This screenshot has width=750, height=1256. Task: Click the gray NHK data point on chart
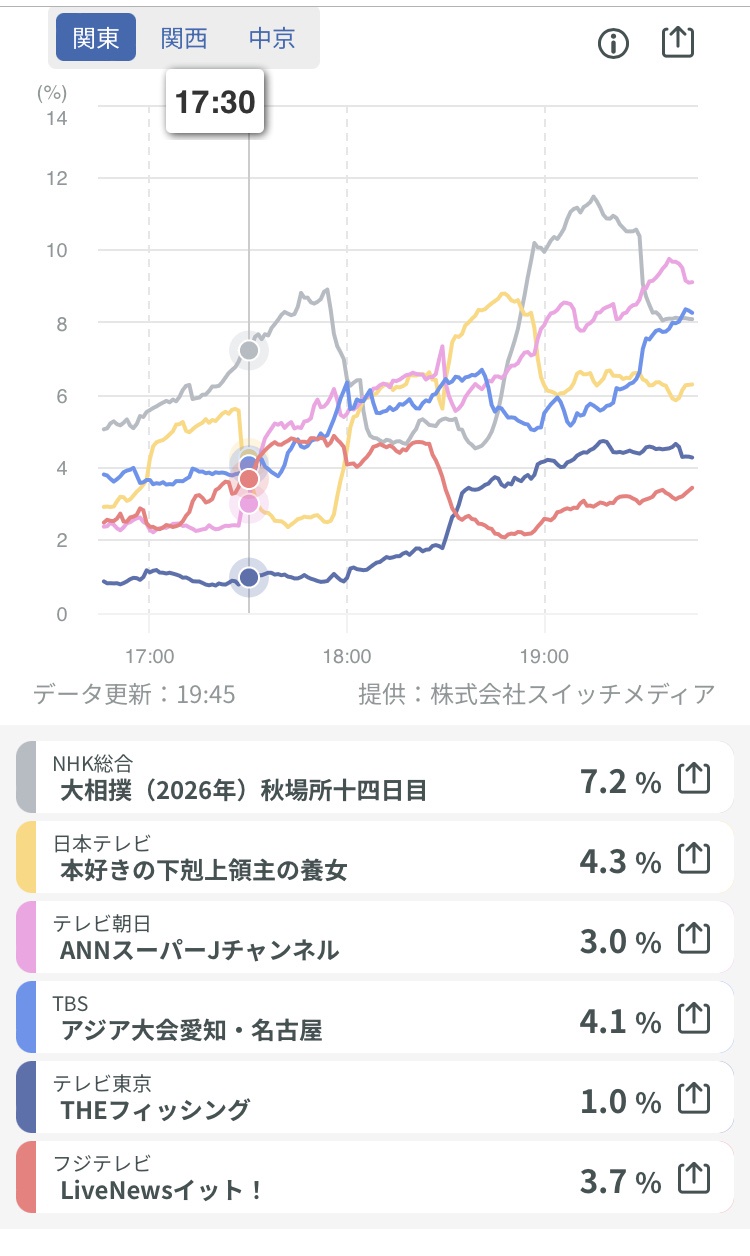click(x=249, y=350)
